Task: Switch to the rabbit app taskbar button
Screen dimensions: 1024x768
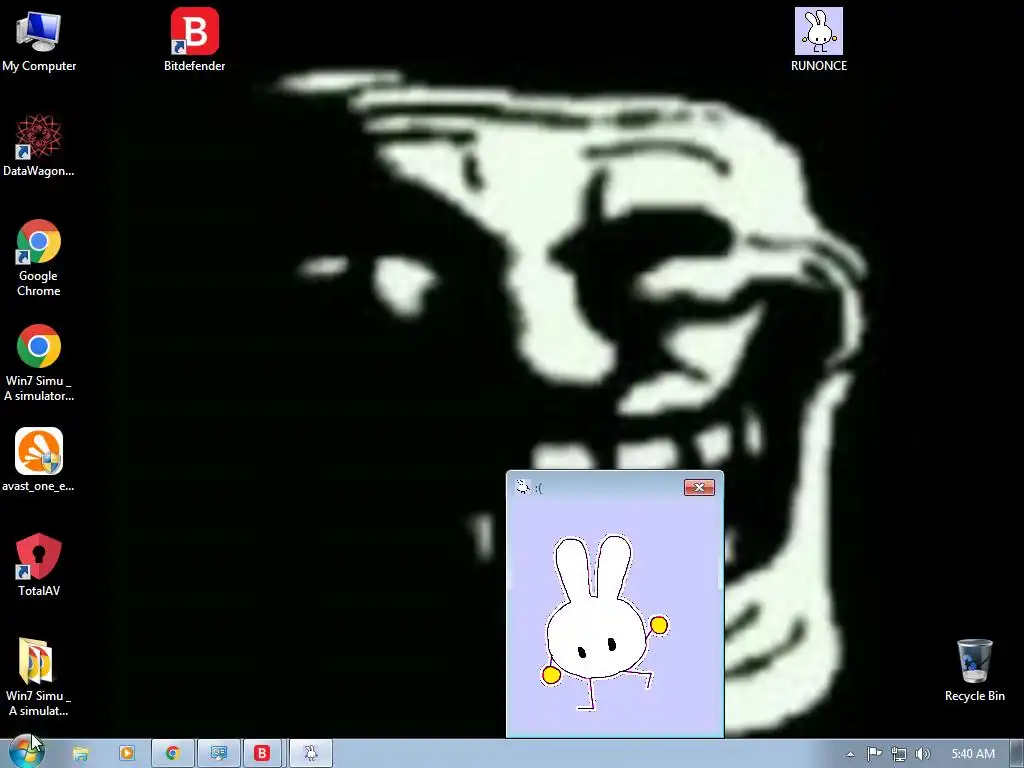Action: point(311,754)
